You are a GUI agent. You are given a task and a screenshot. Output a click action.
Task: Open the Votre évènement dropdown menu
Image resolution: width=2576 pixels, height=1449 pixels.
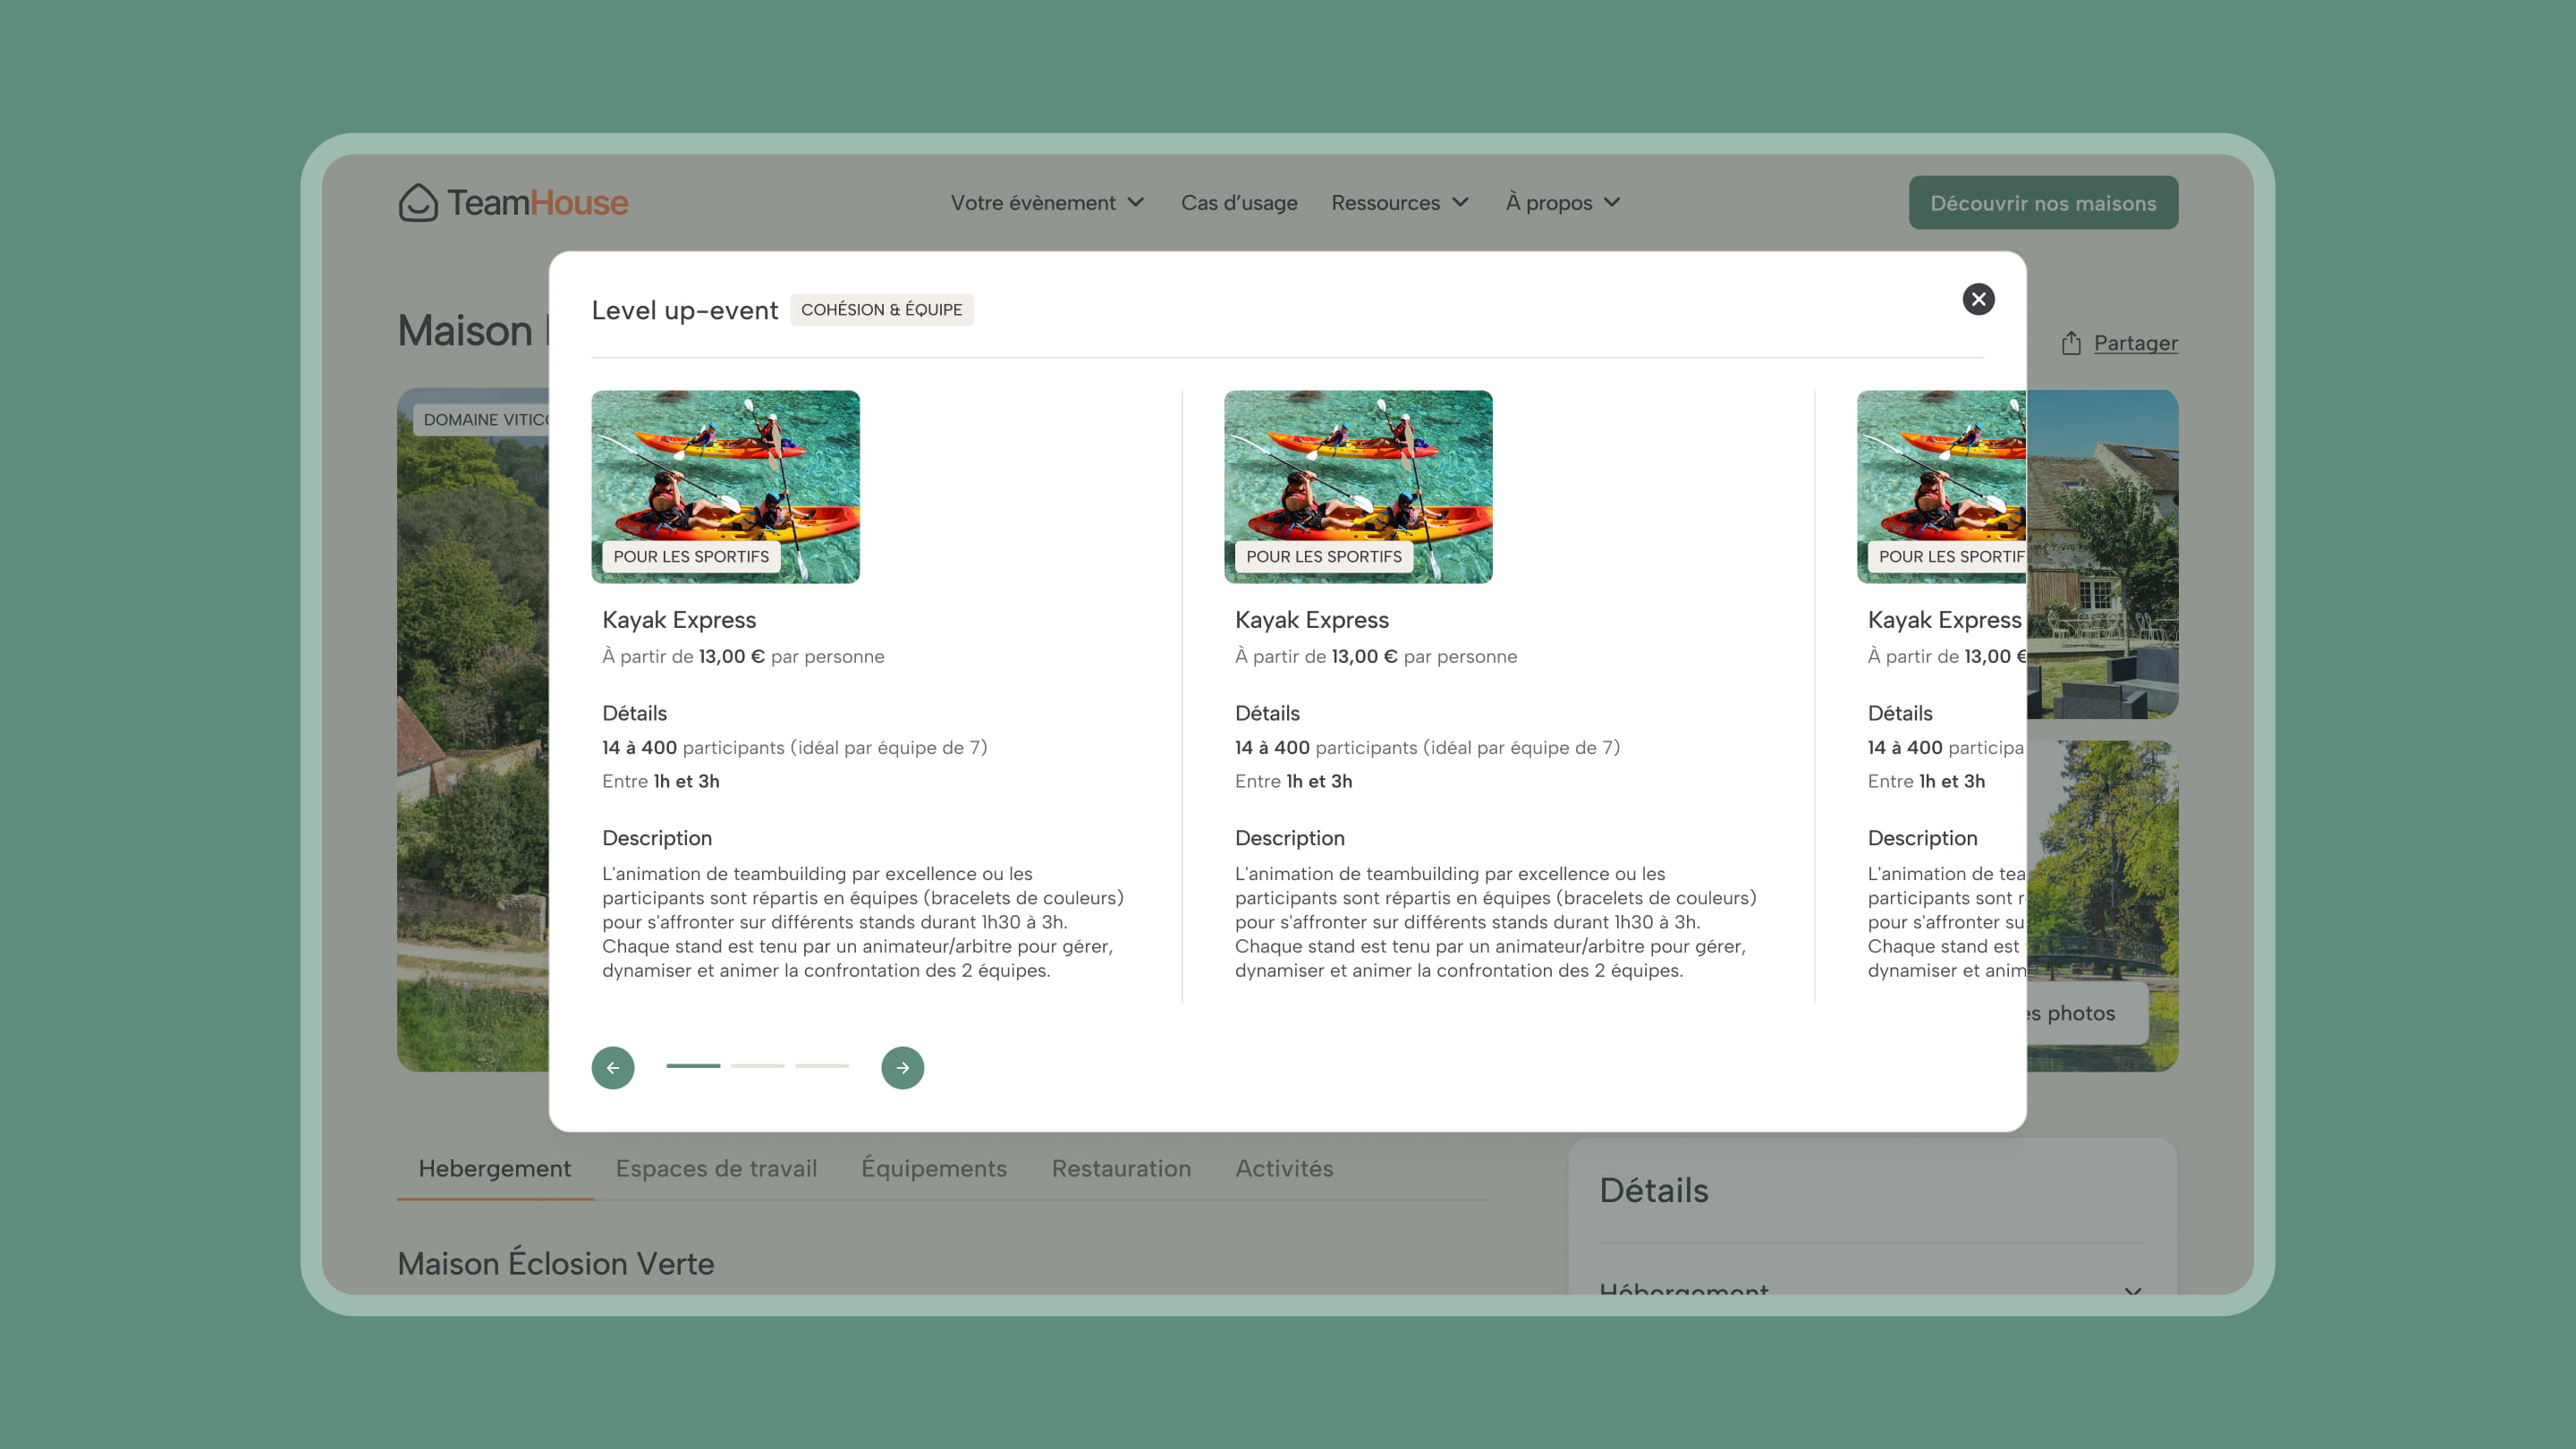click(x=1047, y=203)
